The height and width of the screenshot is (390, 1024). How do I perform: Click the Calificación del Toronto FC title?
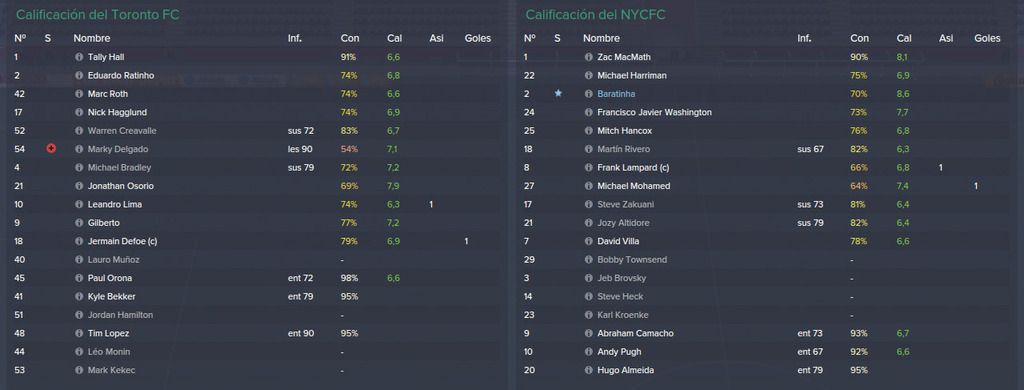point(97,14)
